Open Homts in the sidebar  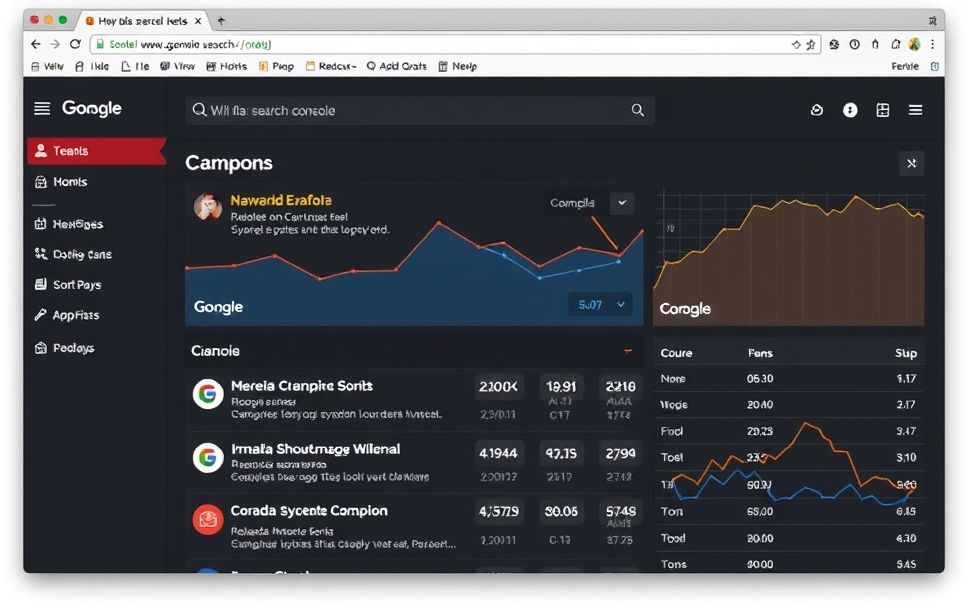pos(70,182)
